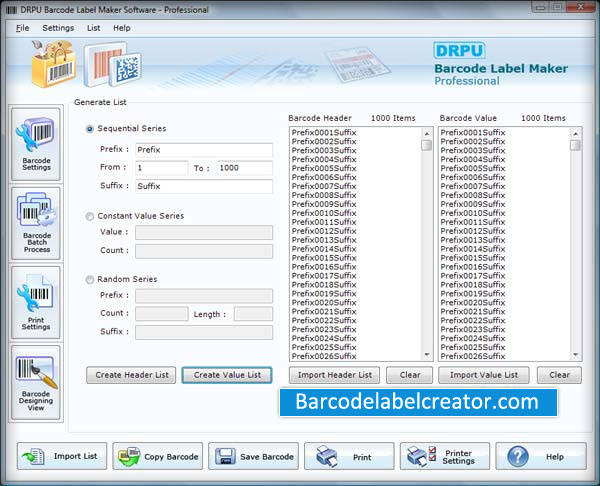Select Prefix0012Suffix in Barcode Value list
This screenshot has width=600, height=486.
pyautogui.click(x=473, y=231)
